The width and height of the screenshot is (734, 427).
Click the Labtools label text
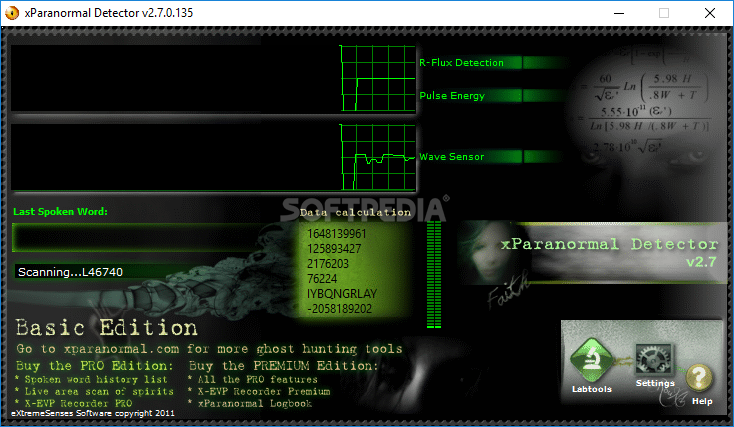click(x=592, y=389)
